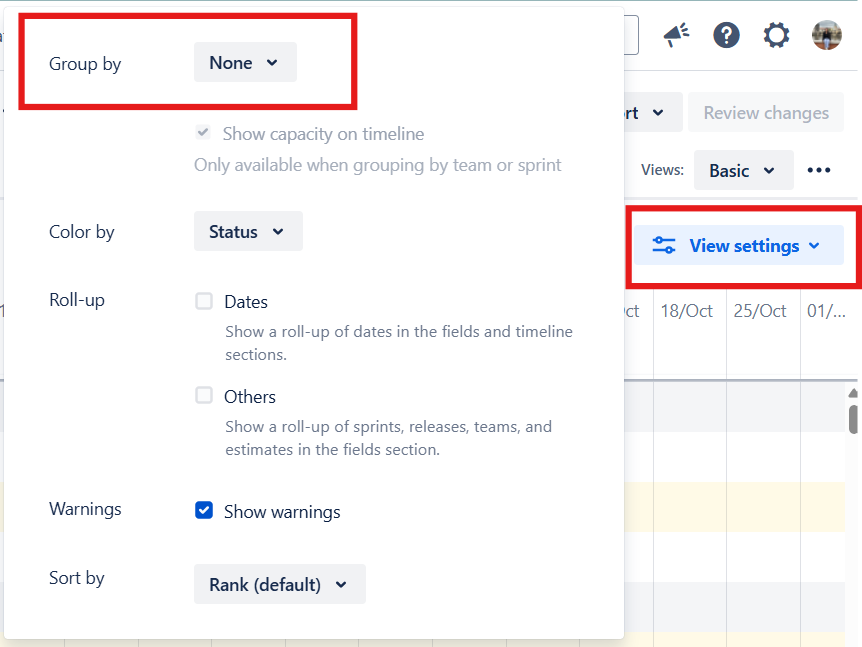Click the scrollbar up arrow
This screenshot has height=647, width=862.
(853, 393)
